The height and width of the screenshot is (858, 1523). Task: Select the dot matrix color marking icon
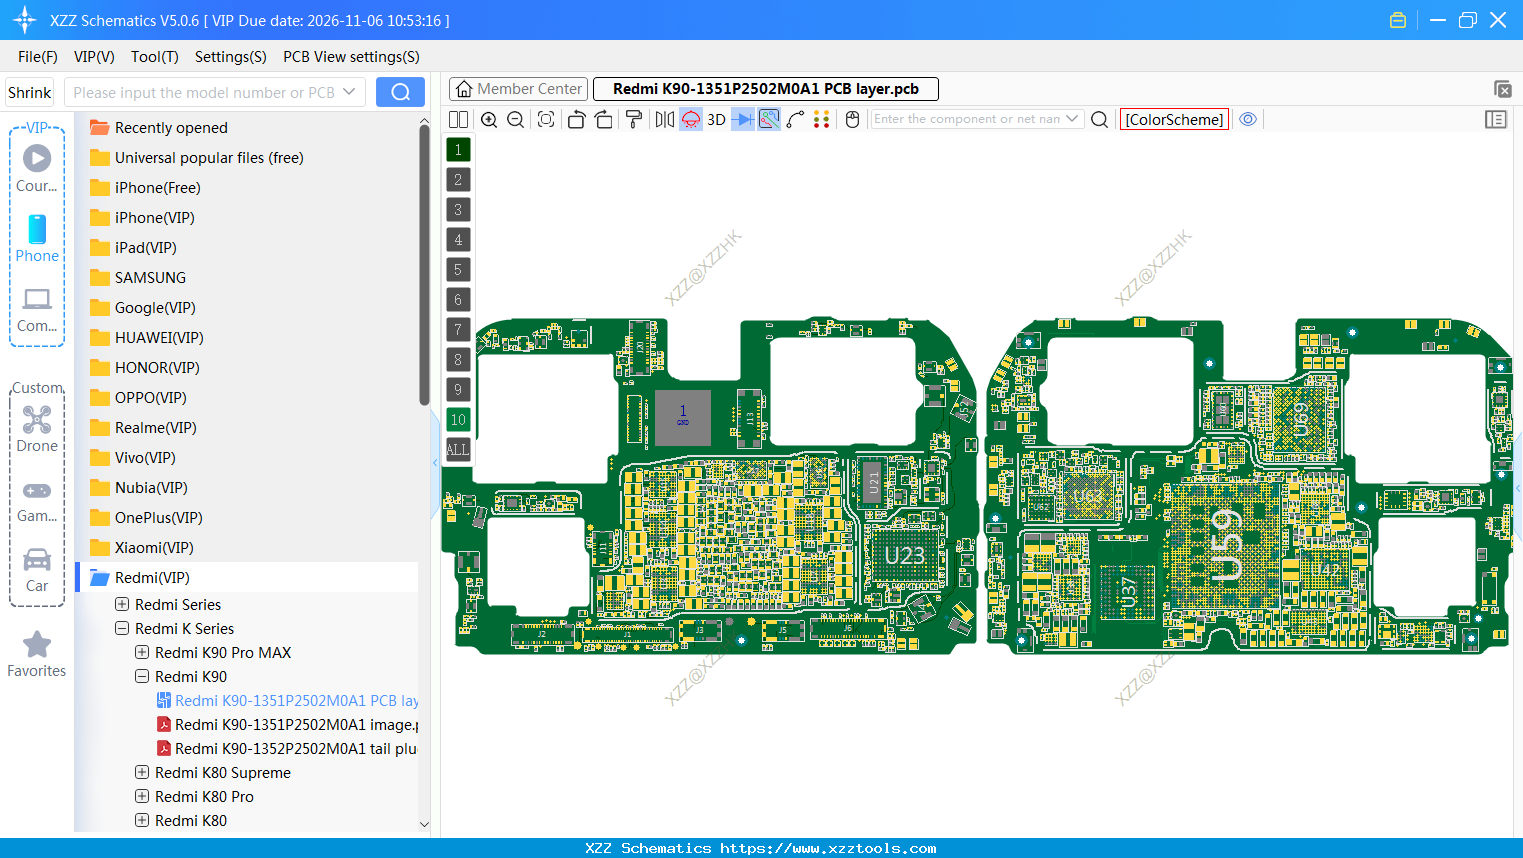click(x=822, y=119)
